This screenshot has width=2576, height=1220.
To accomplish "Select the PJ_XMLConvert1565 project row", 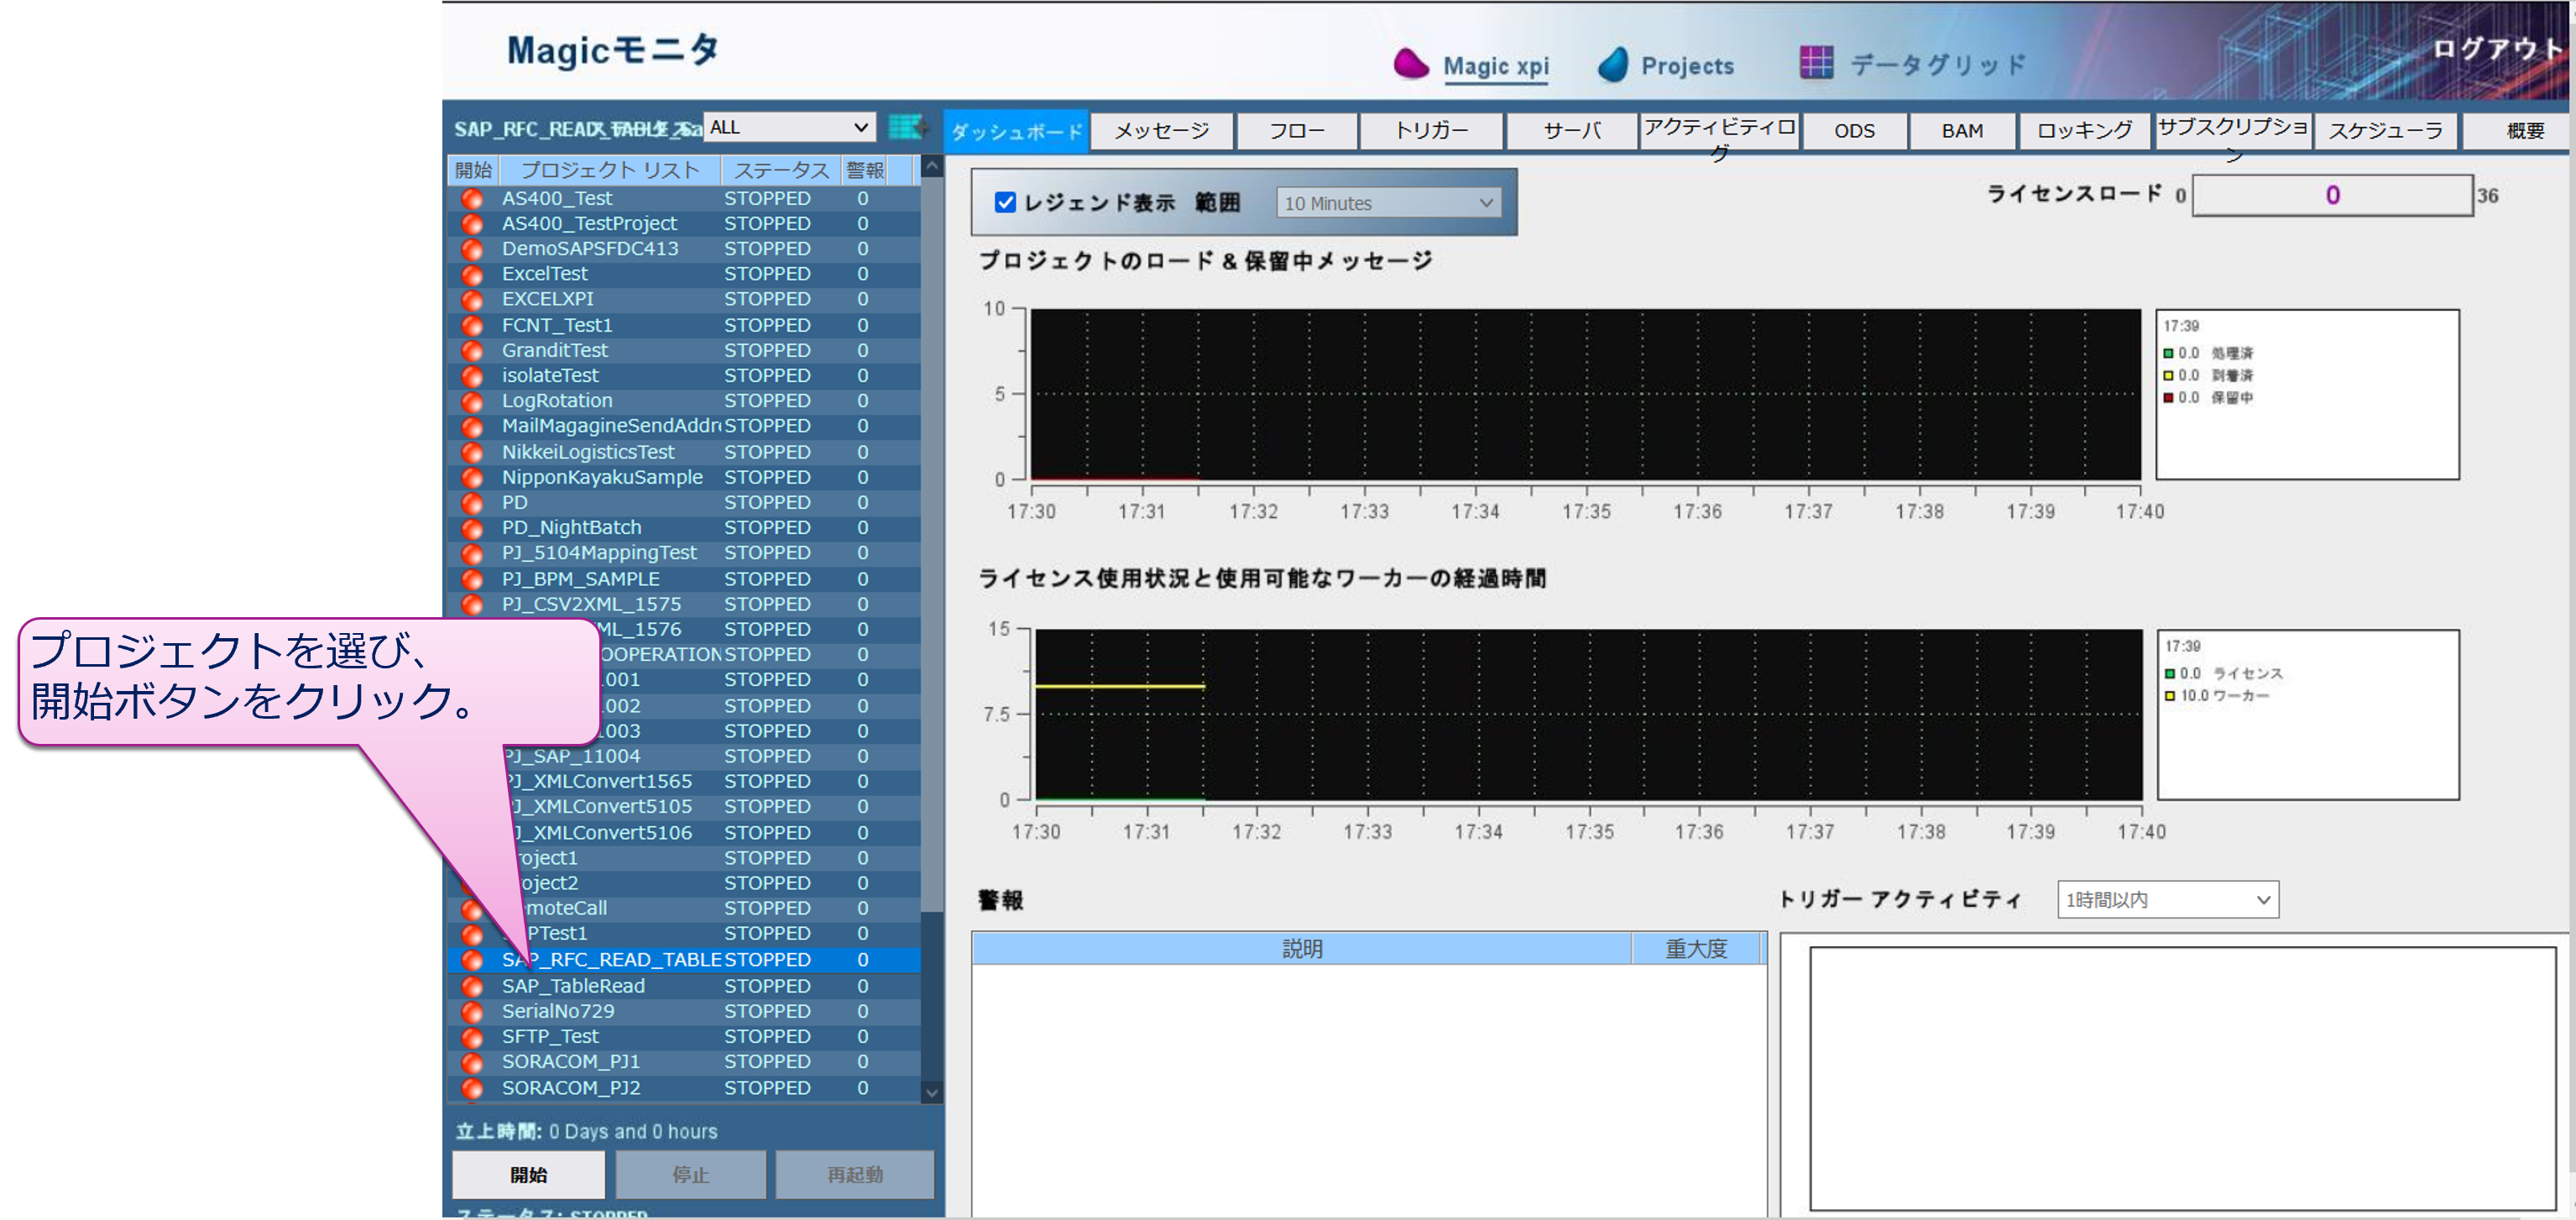I will click(685, 781).
